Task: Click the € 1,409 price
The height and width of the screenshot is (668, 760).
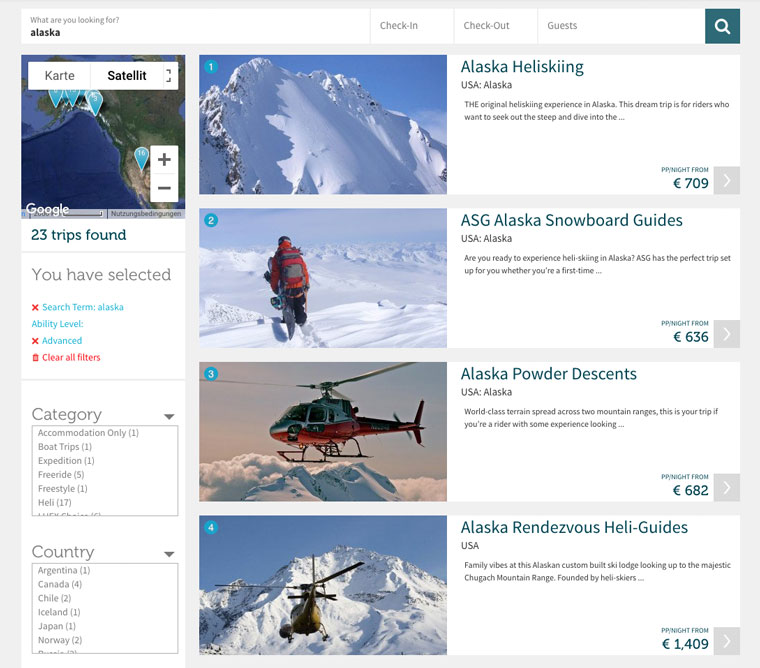Action: 685,644
